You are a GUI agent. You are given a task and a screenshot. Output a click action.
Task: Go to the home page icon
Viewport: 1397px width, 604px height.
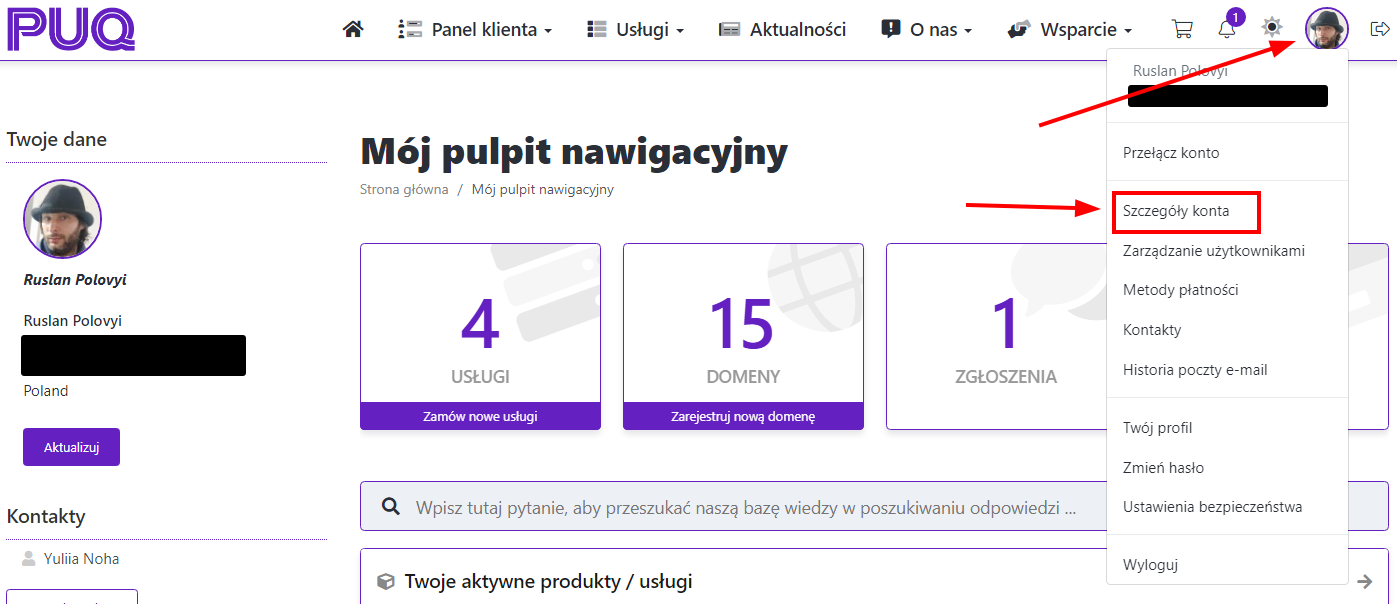point(352,30)
